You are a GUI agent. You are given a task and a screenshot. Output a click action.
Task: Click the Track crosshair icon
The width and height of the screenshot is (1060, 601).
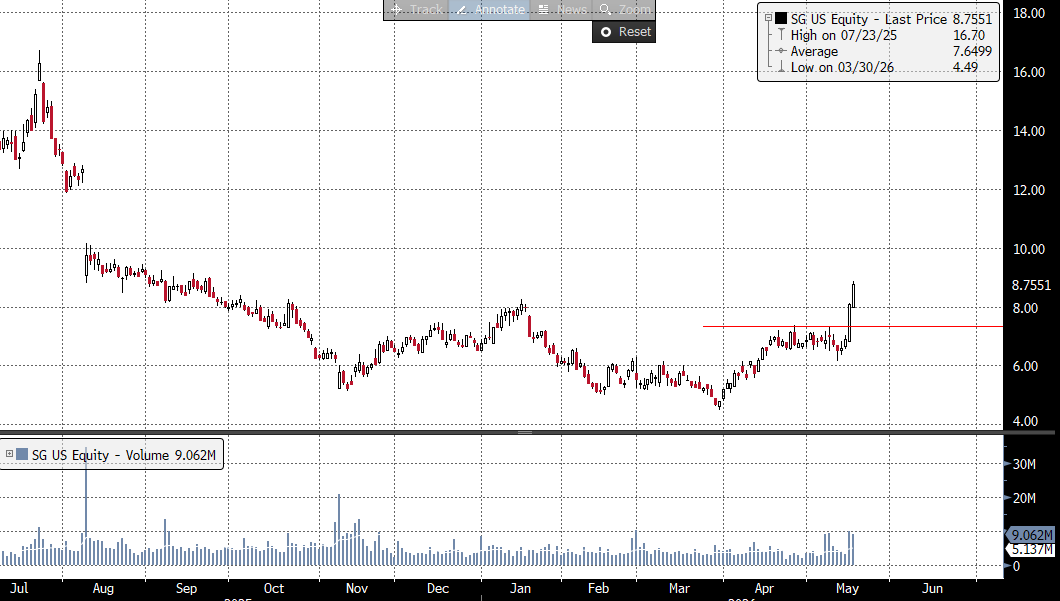click(x=397, y=9)
